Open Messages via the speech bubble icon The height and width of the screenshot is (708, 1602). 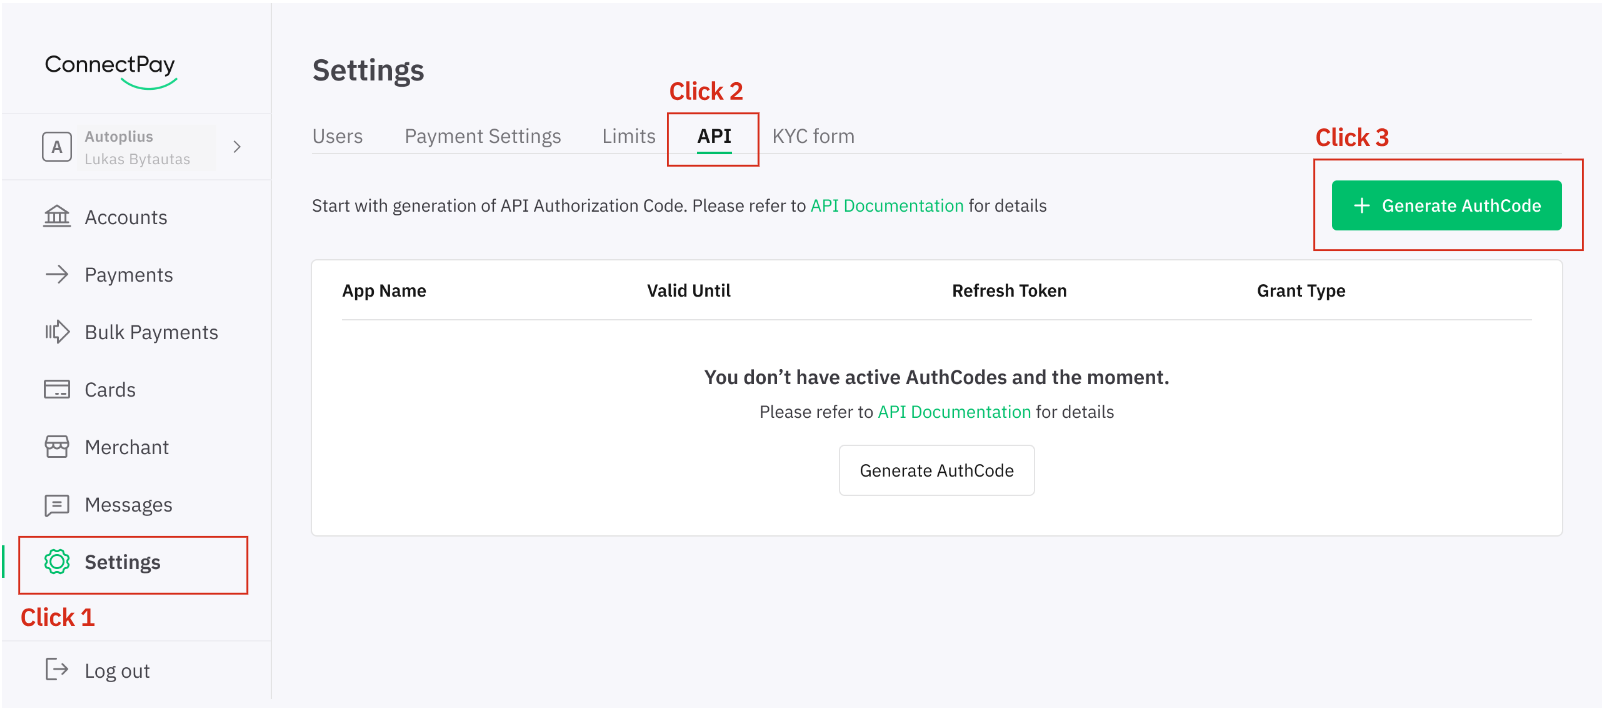point(57,504)
